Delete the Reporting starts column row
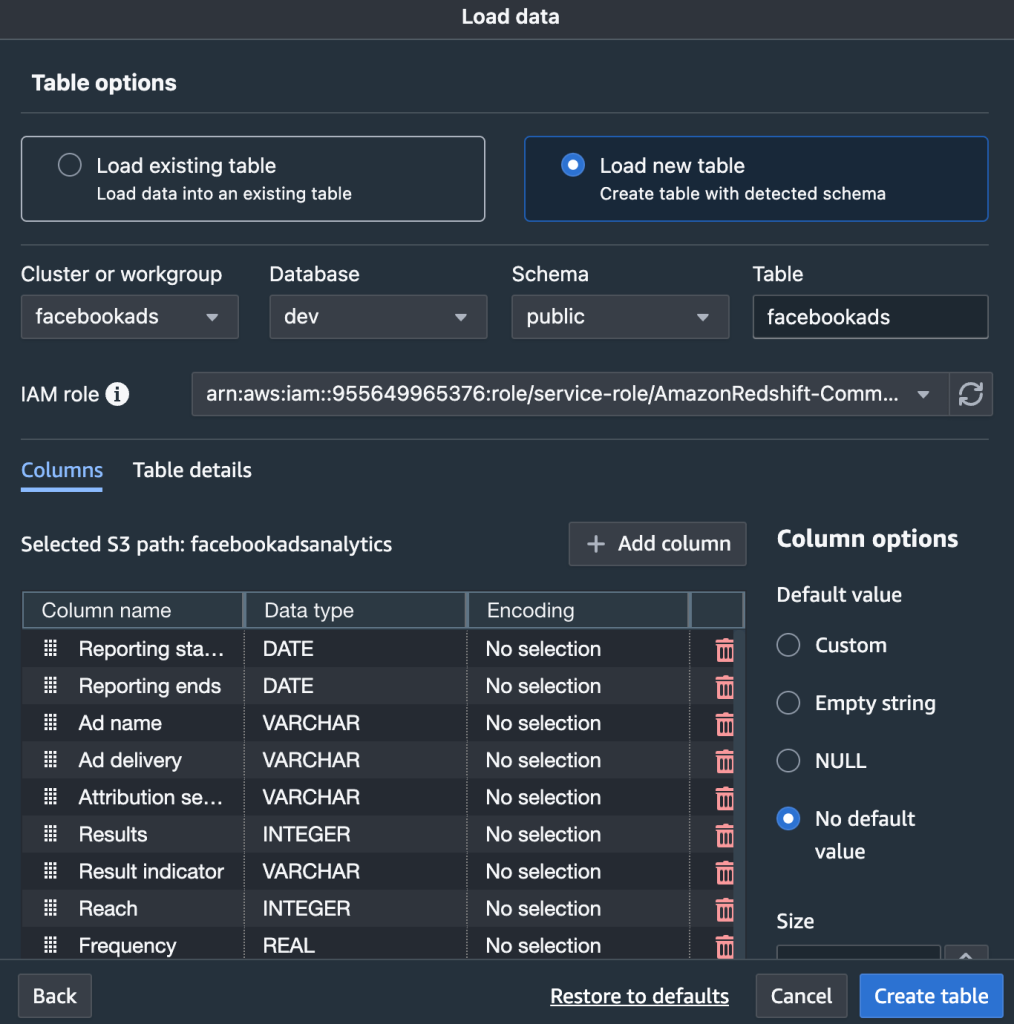 pyautogui.click(x=723, y=649)
